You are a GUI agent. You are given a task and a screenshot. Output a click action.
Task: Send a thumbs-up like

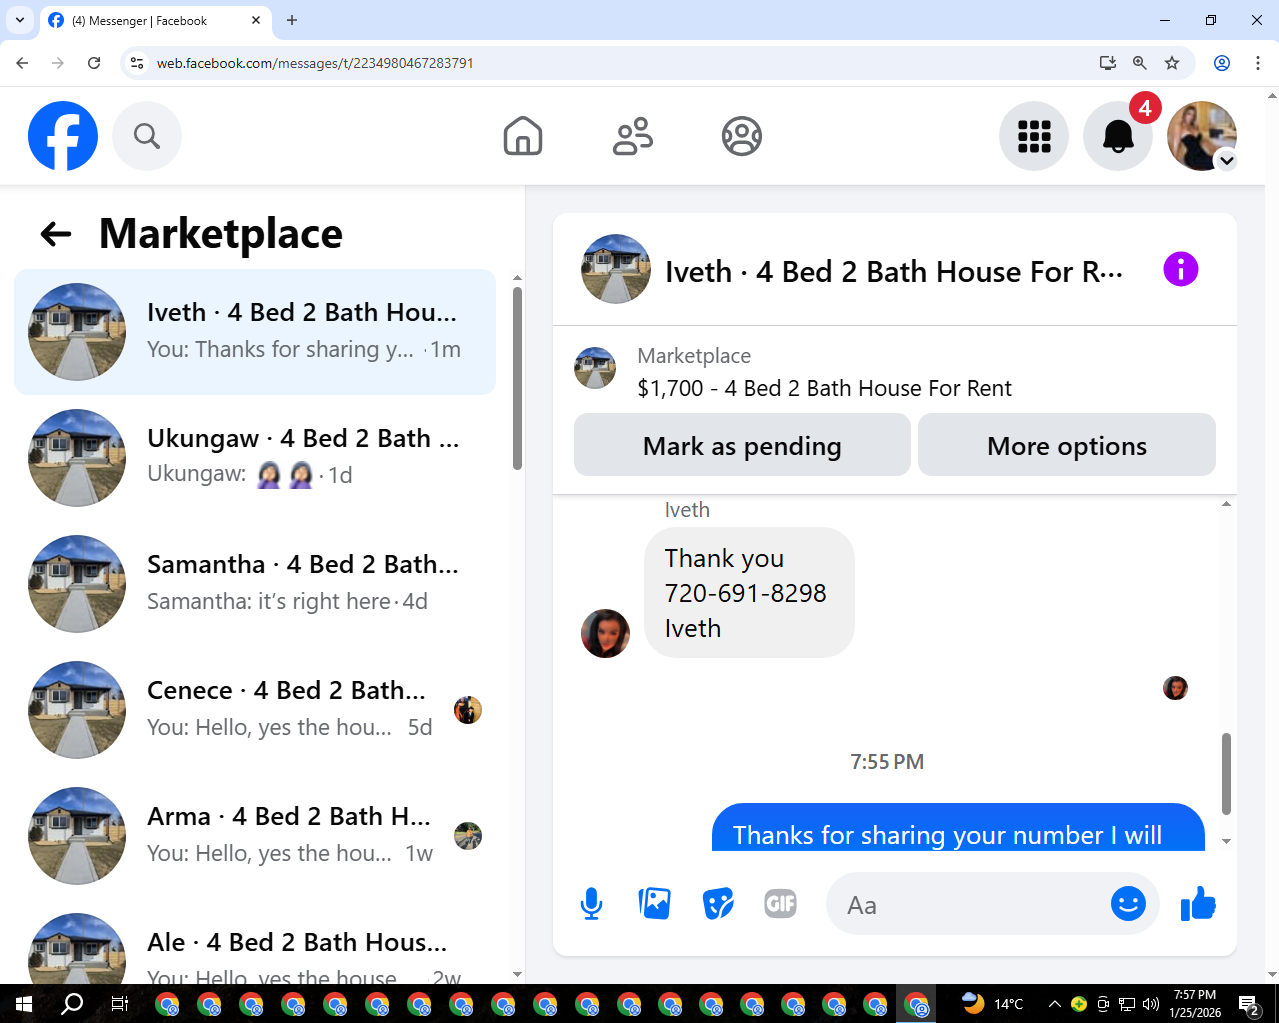point(1198,904)
